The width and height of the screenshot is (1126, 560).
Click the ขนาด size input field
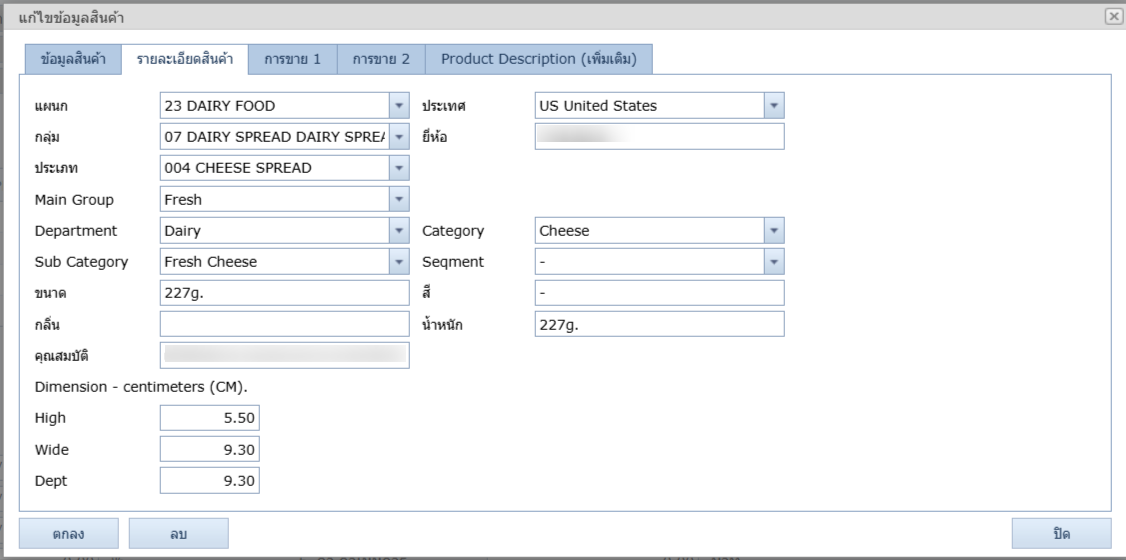[284, 293]
